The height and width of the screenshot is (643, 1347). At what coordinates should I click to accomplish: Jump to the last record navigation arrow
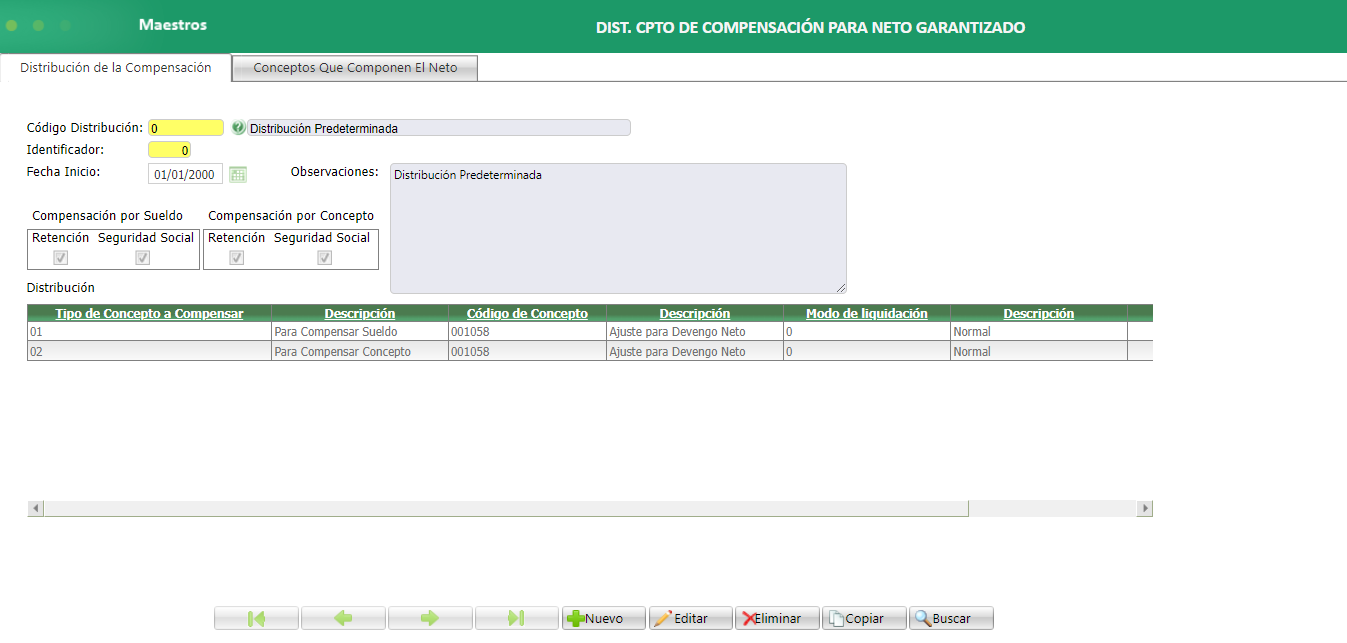tap(516, 617)
